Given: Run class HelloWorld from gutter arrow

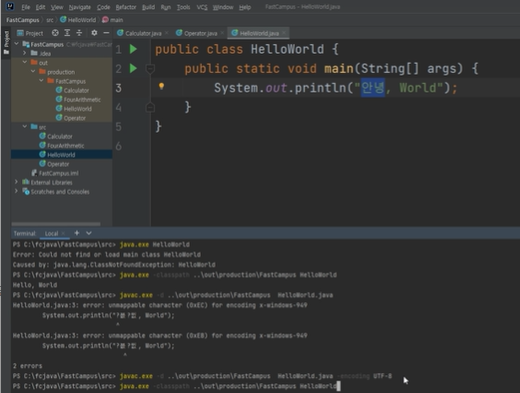Looking at the screenshot, I should pos(133,49).
